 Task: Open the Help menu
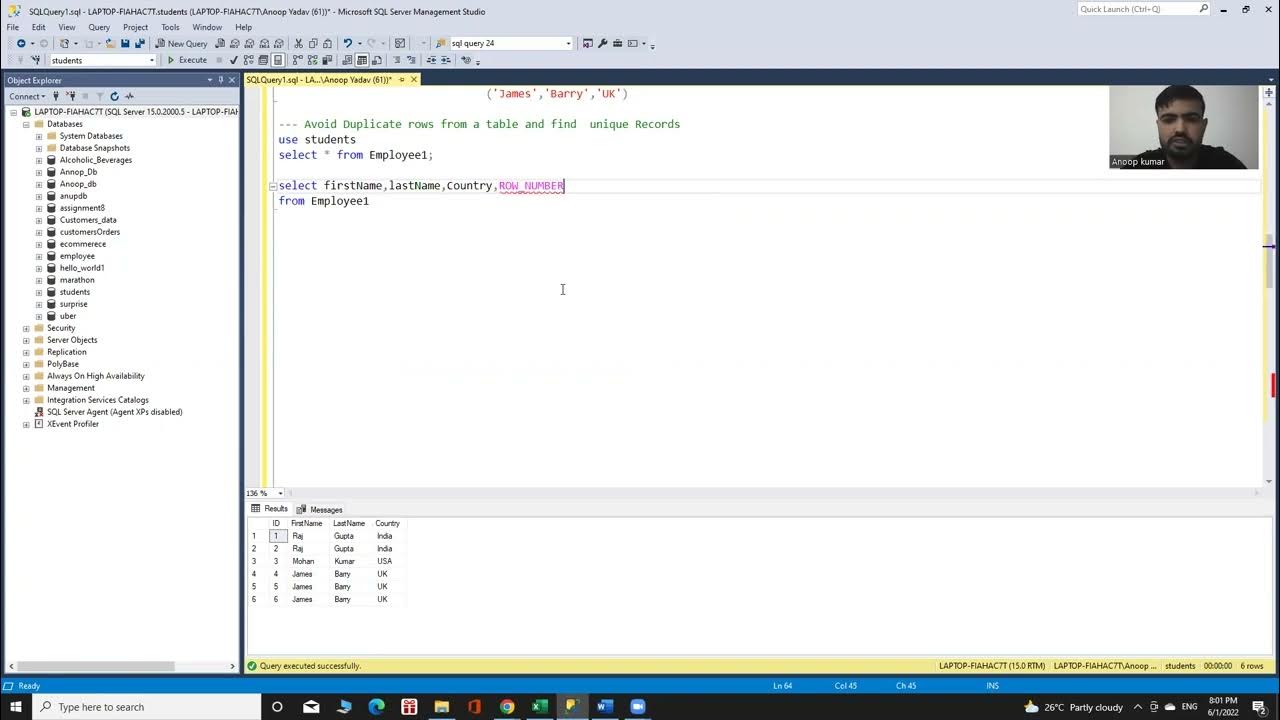[x=243, y=27]
